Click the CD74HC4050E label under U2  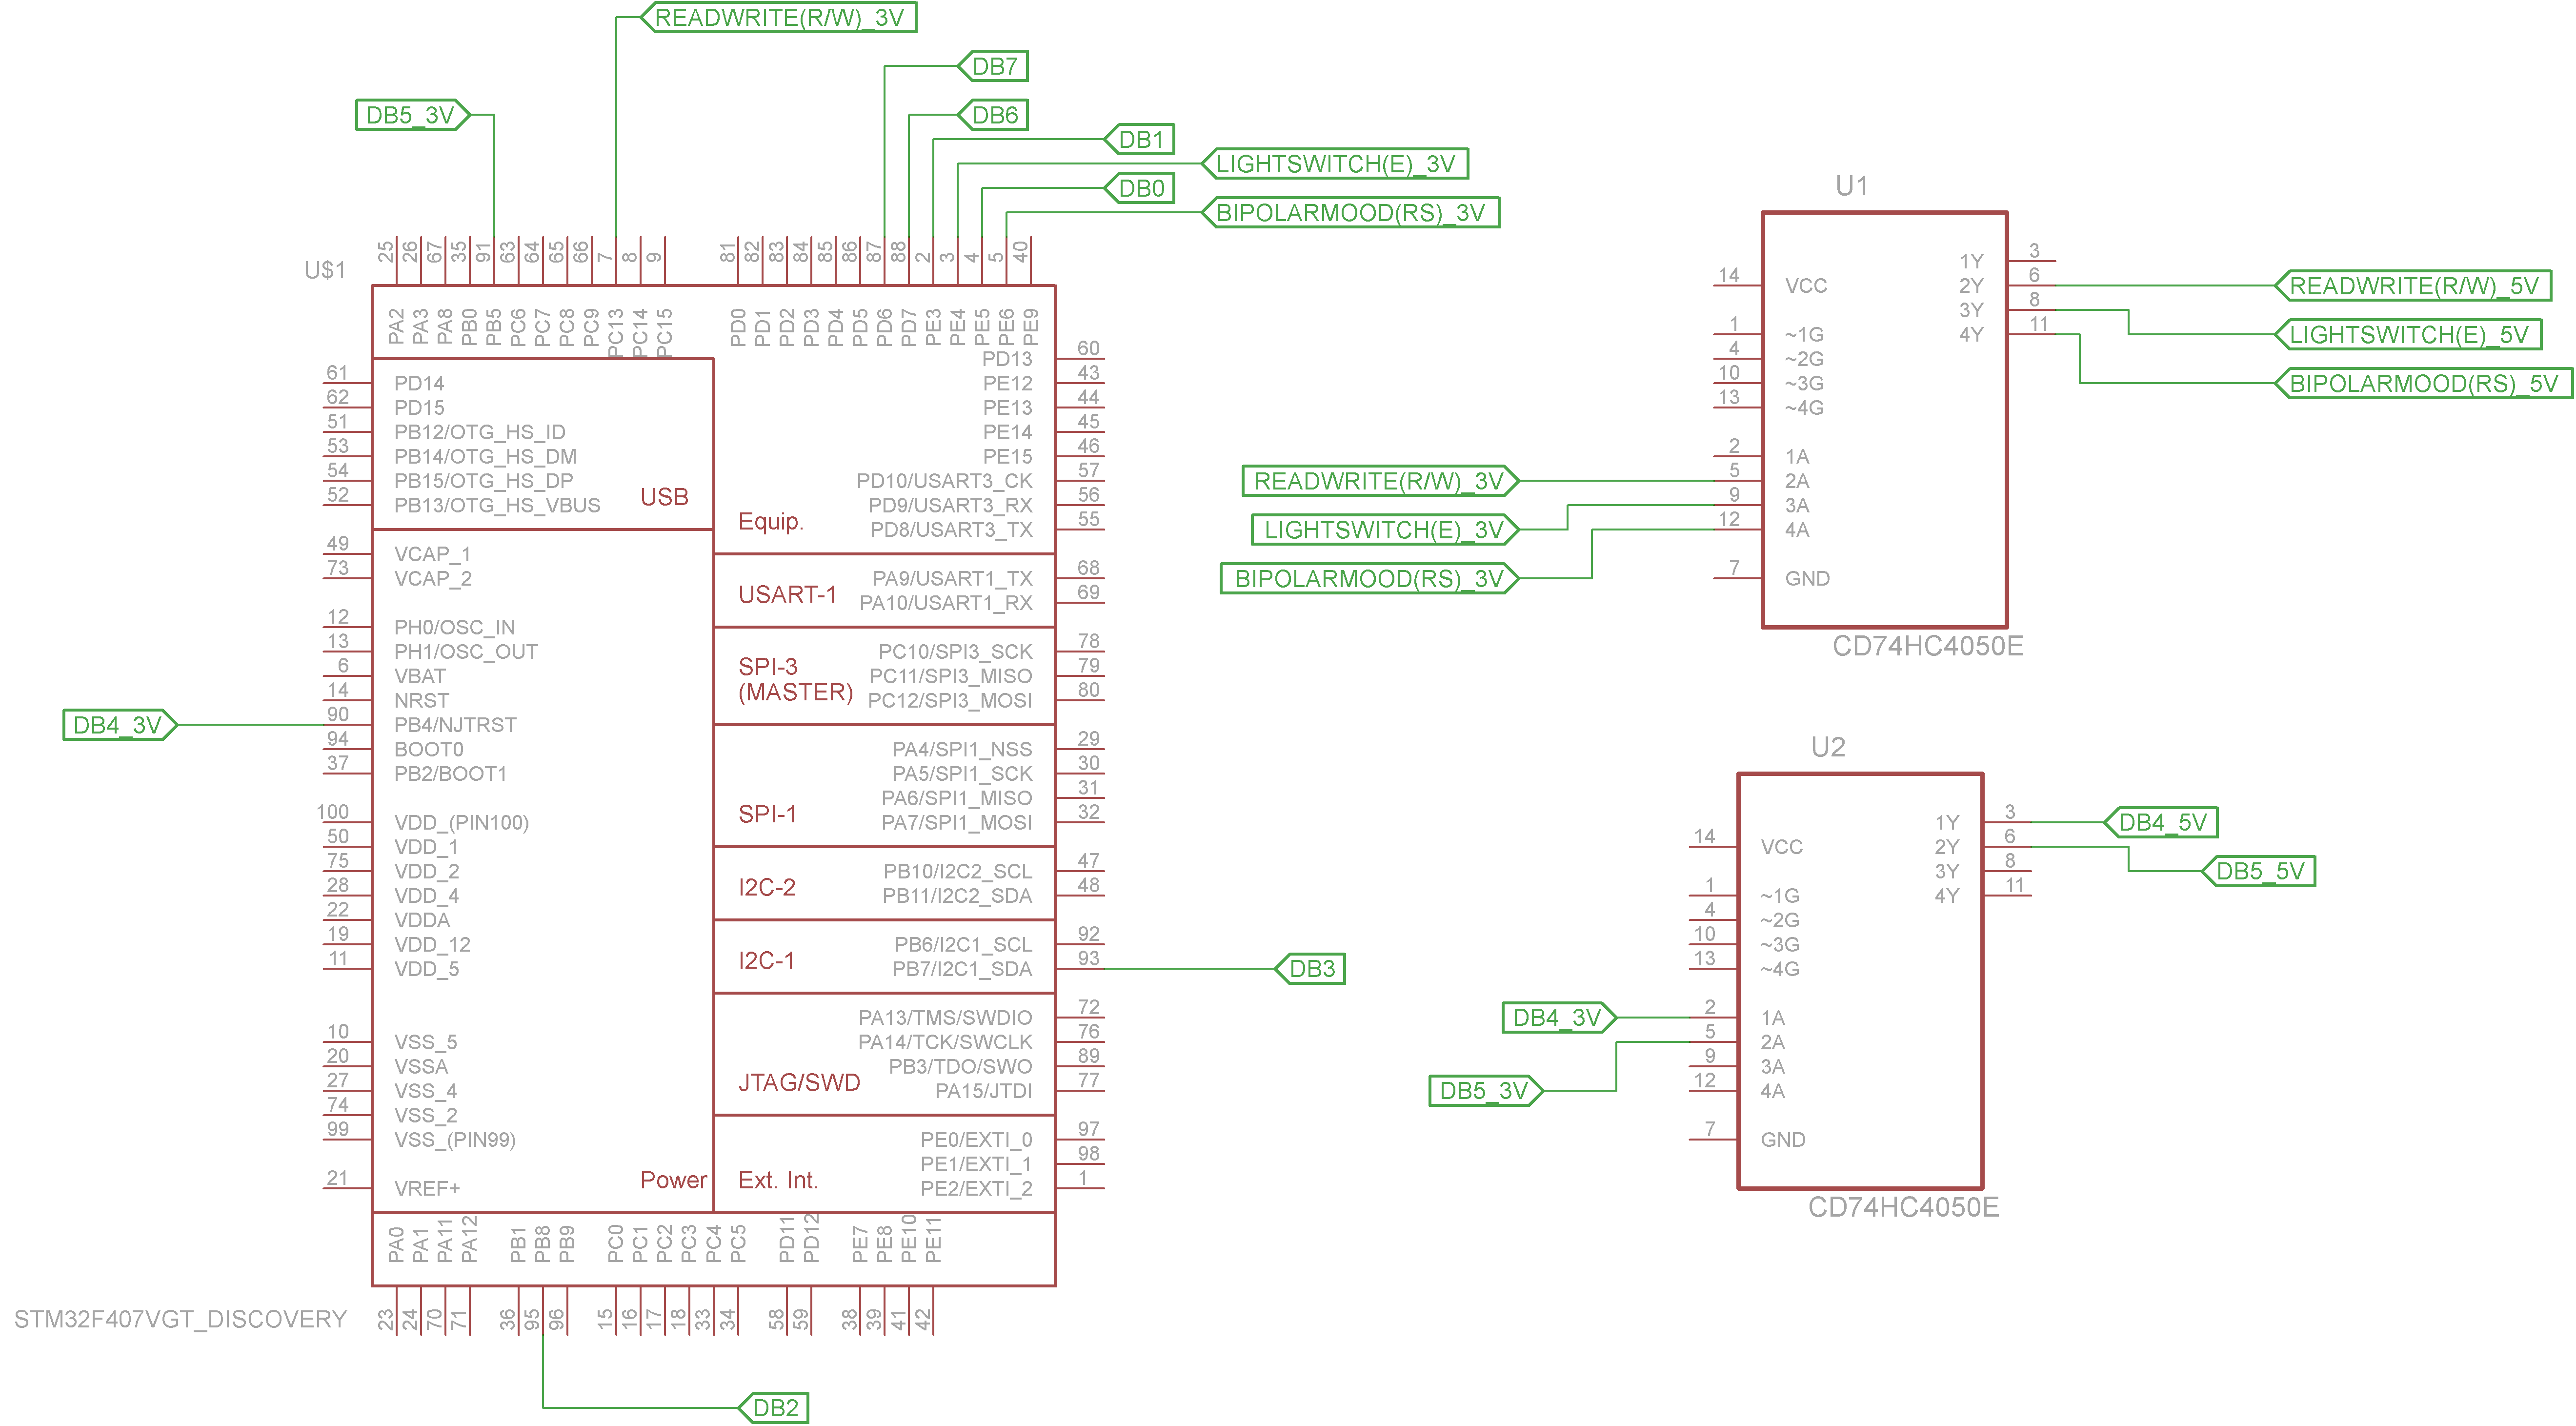pos(1903,1207)
